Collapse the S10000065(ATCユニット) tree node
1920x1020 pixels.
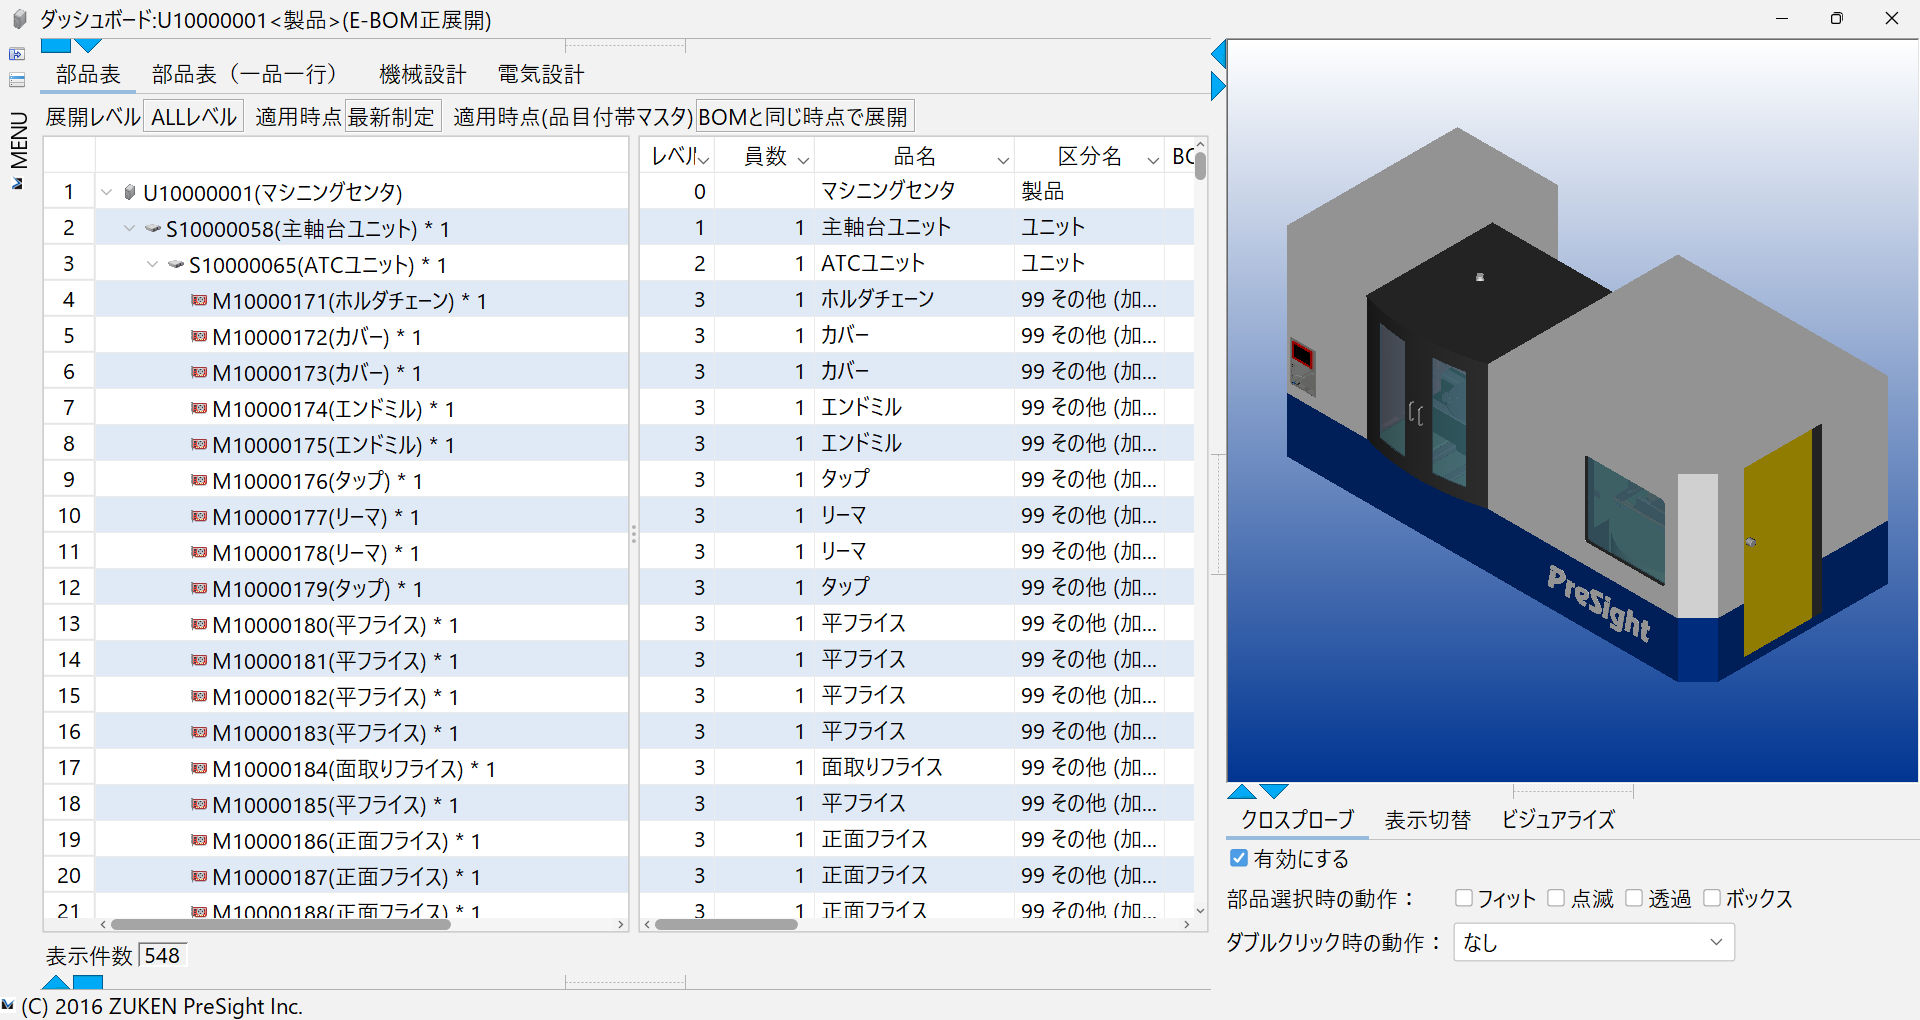(152, 263)
